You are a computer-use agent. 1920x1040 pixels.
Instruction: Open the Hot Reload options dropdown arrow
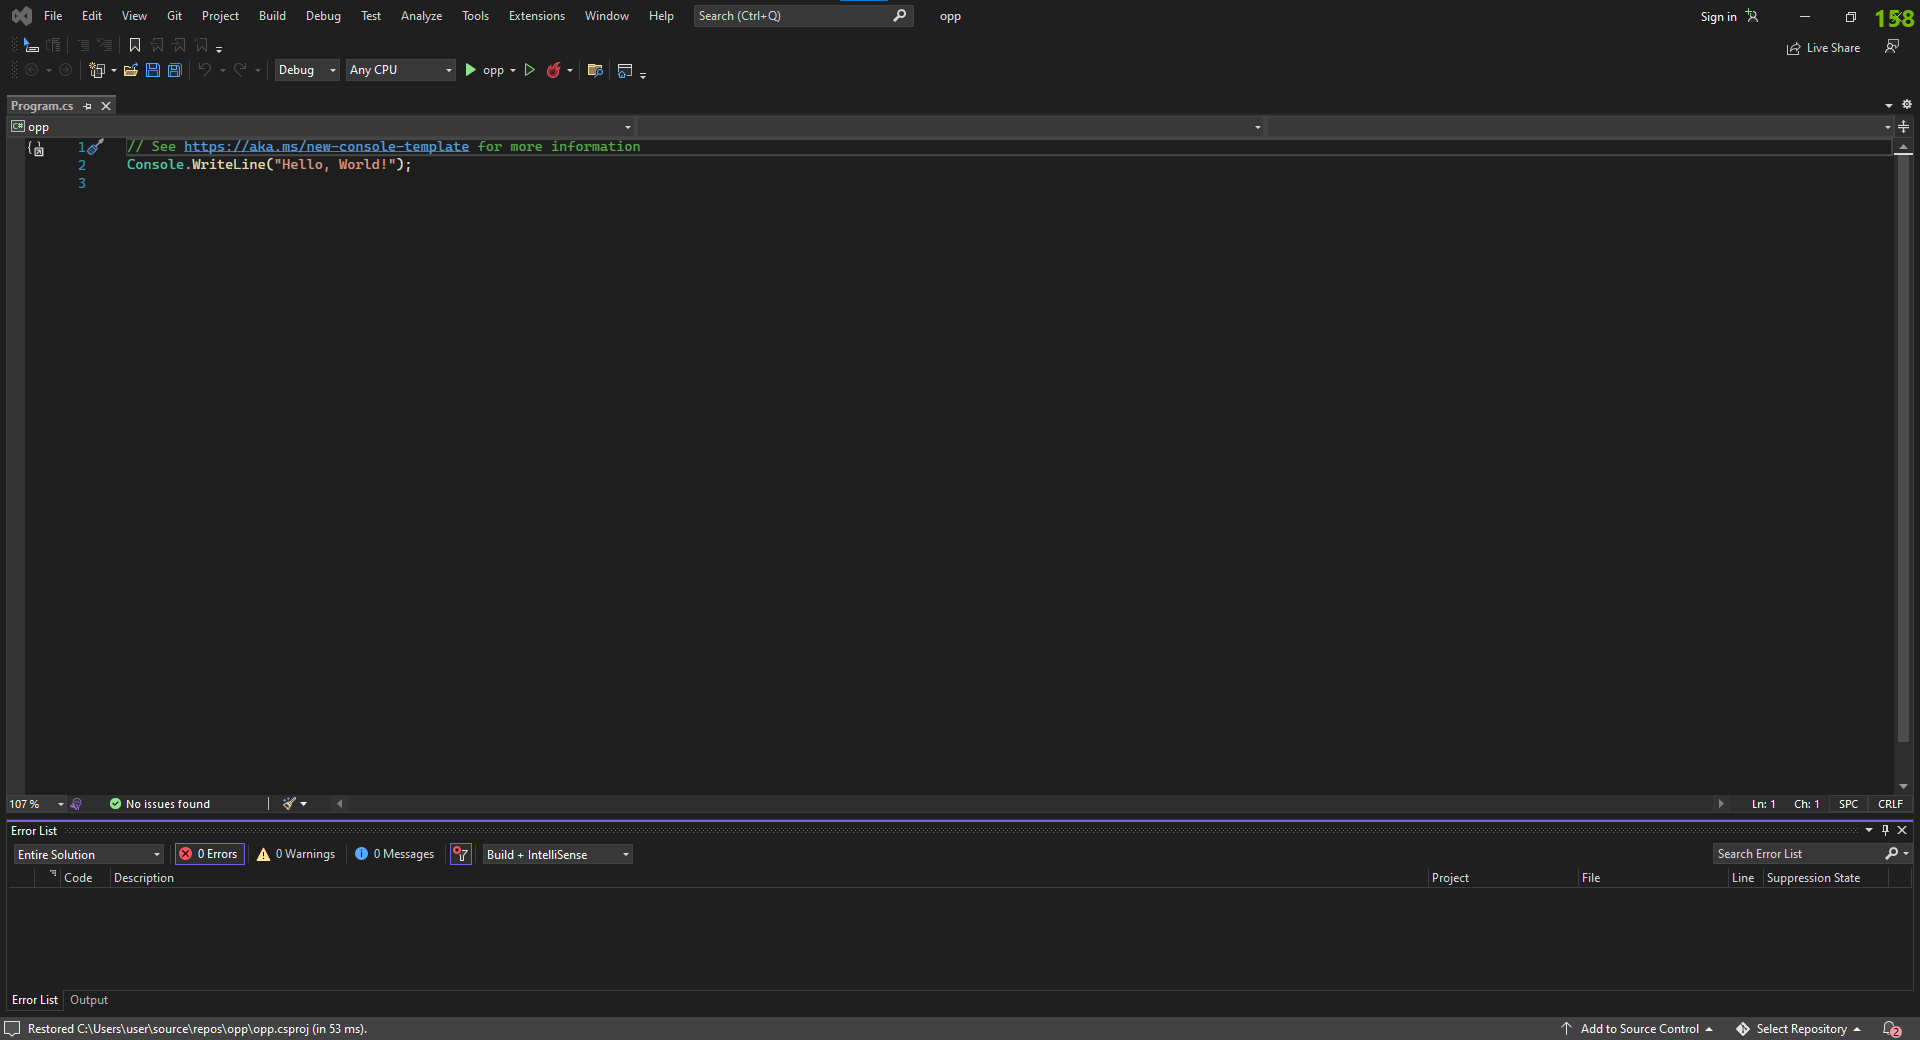(570, 71)
